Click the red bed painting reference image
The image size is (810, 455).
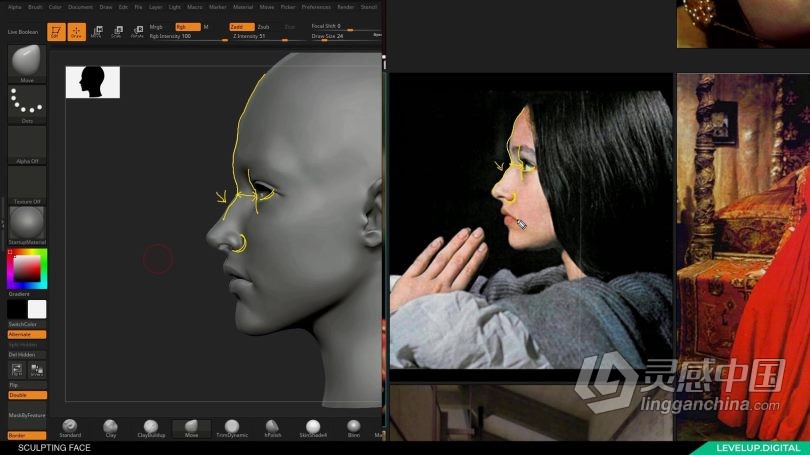[743, 257]
